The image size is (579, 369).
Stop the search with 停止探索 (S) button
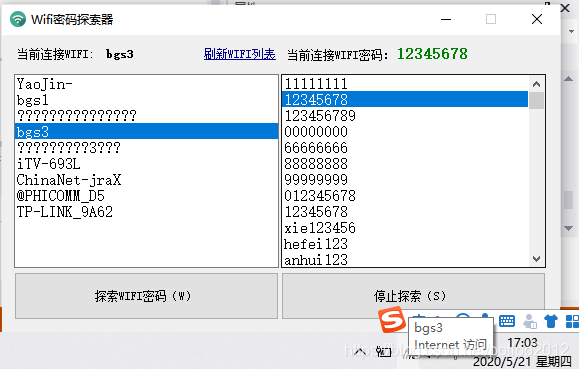coord(413,296)
